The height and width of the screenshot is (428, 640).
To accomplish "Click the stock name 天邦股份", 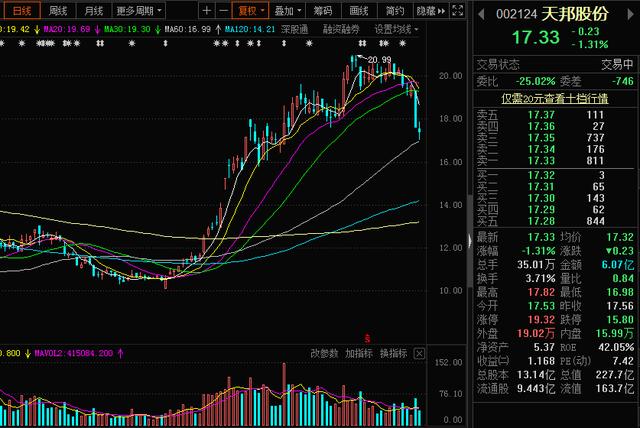I will tap(576, 14).
